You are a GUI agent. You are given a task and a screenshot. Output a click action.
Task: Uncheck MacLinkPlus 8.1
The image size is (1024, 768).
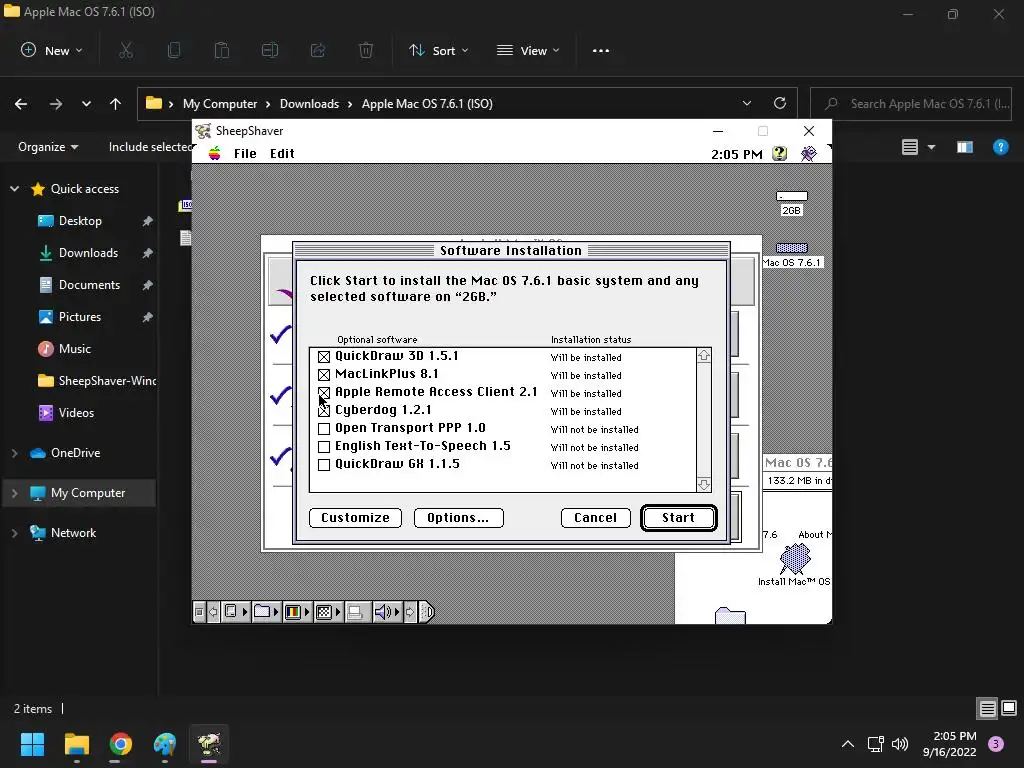tap(324, 375)
